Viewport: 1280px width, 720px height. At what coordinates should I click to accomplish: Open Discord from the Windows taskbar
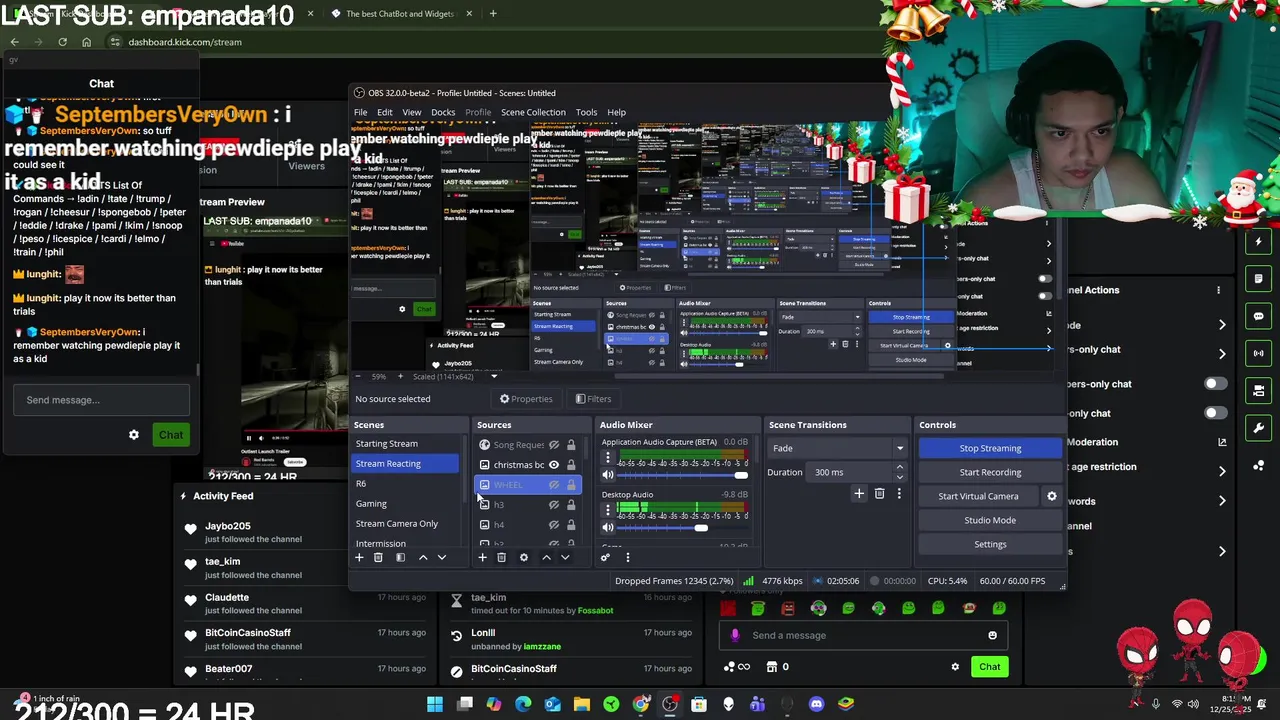click(817, 705)
